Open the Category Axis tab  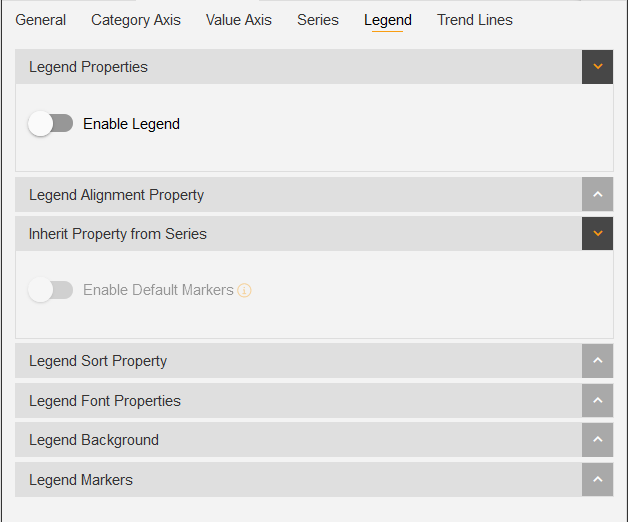click(x=136, y=20)
